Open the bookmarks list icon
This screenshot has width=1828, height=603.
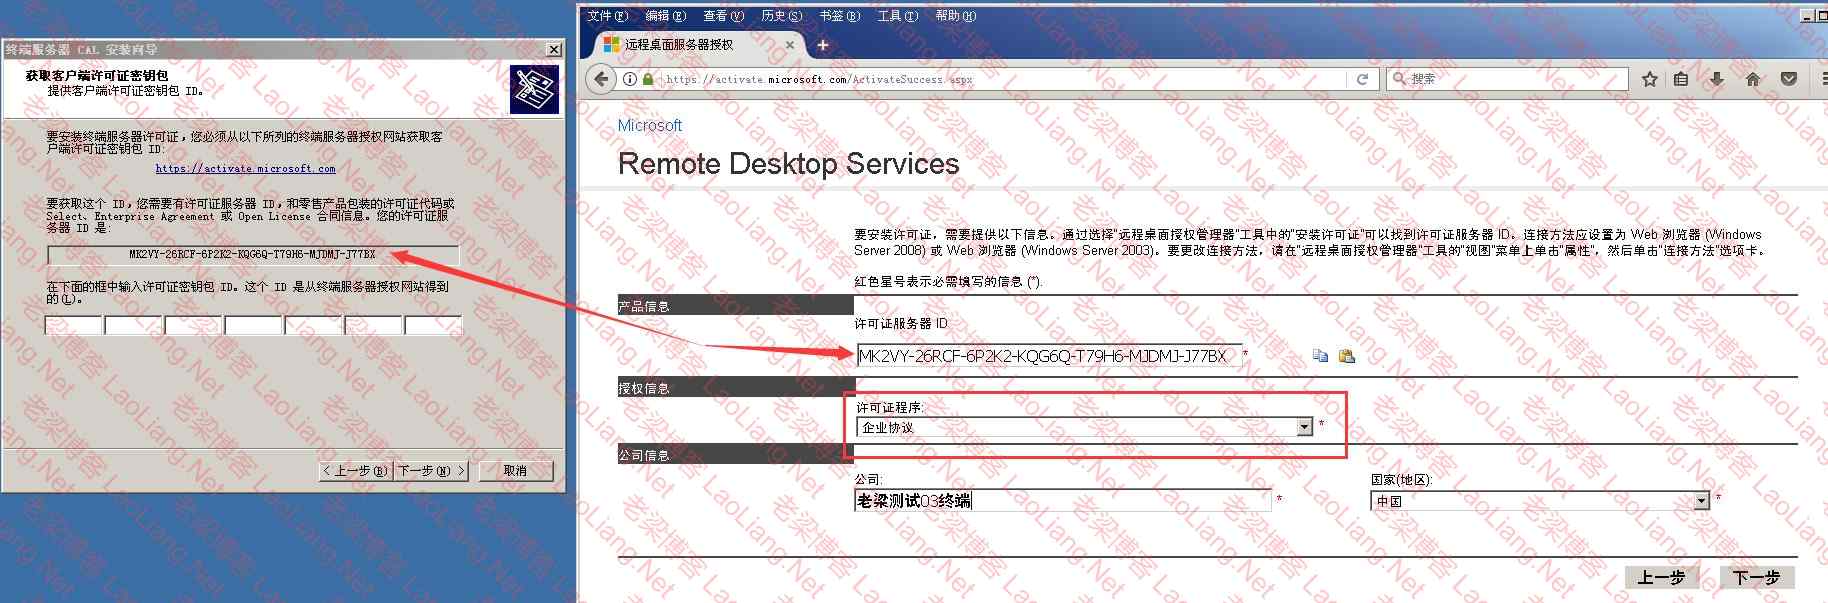1682,79
